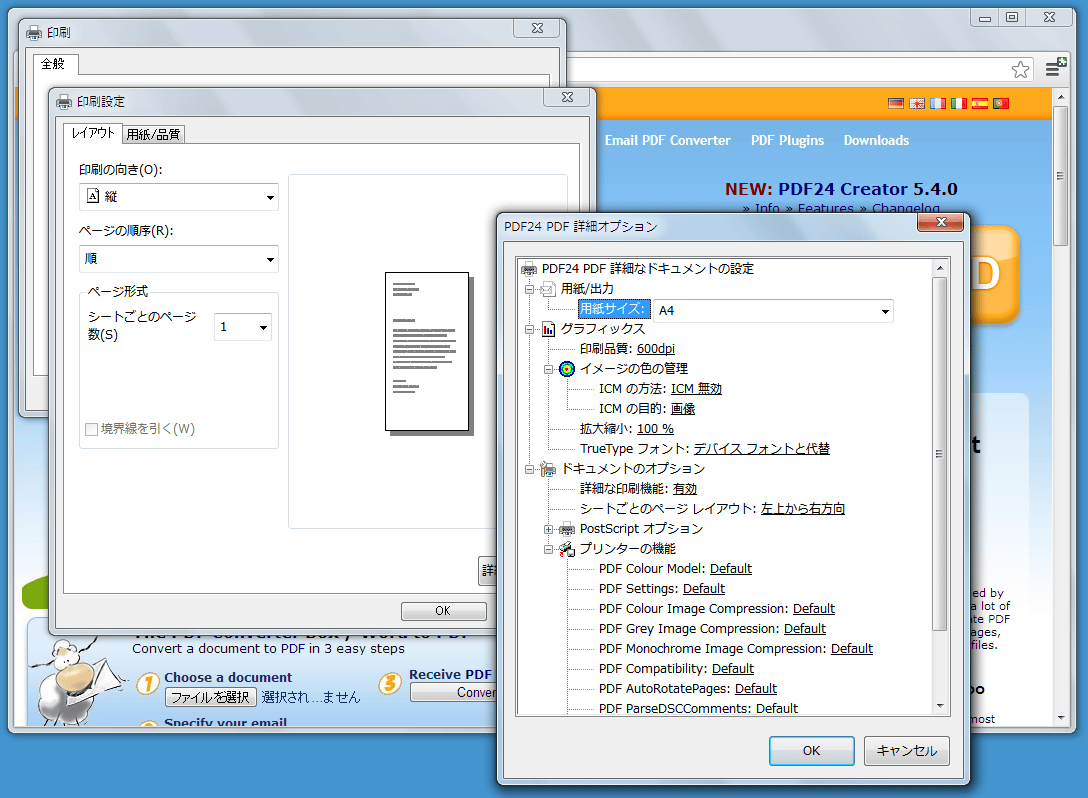Viewport: 1088px width, 798px height.
Task: Click the printer icon of PDF24 document settings
Action: [x=529, y=269]
